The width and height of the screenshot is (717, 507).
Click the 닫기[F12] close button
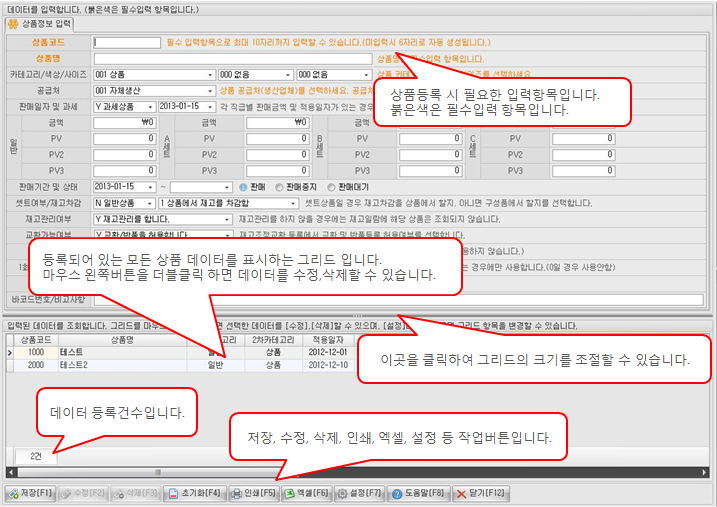click(481, 494)
